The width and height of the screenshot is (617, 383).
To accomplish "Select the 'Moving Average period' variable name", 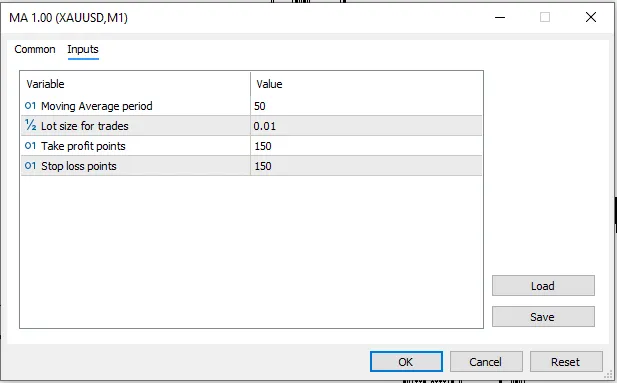I will 97,106.
